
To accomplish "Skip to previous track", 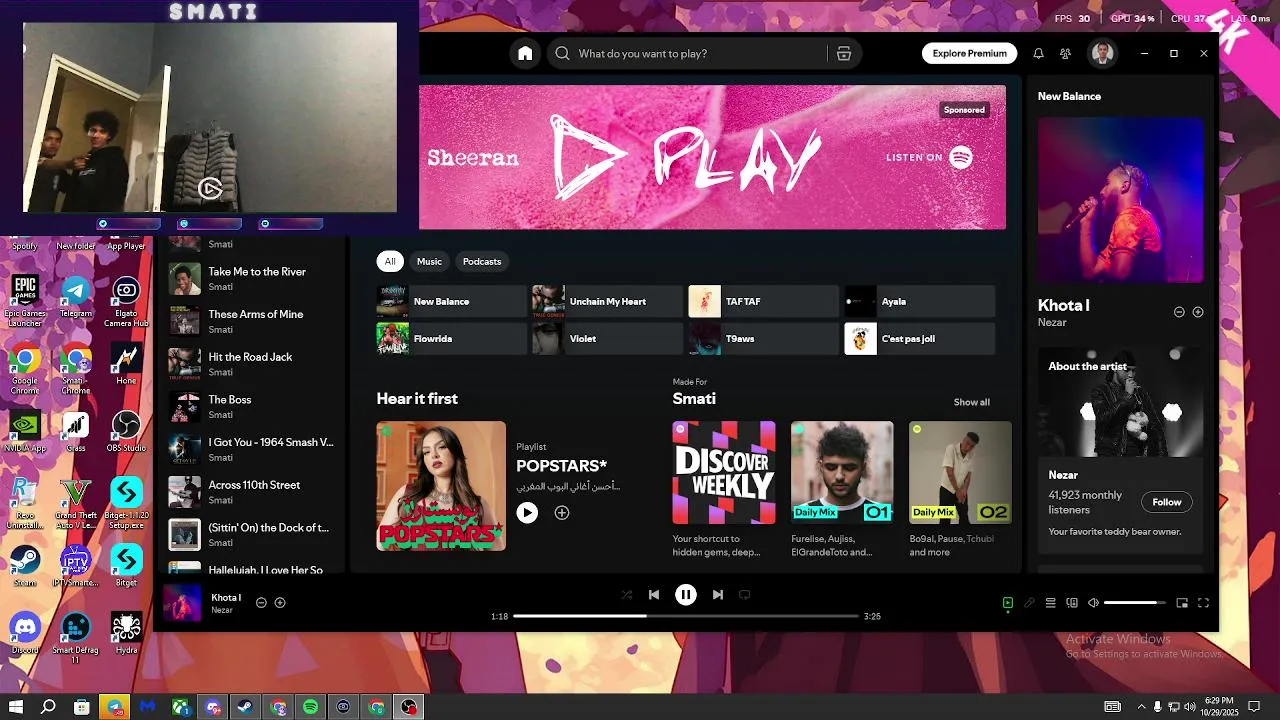I will pyautogui.click(x=654, y=594).
